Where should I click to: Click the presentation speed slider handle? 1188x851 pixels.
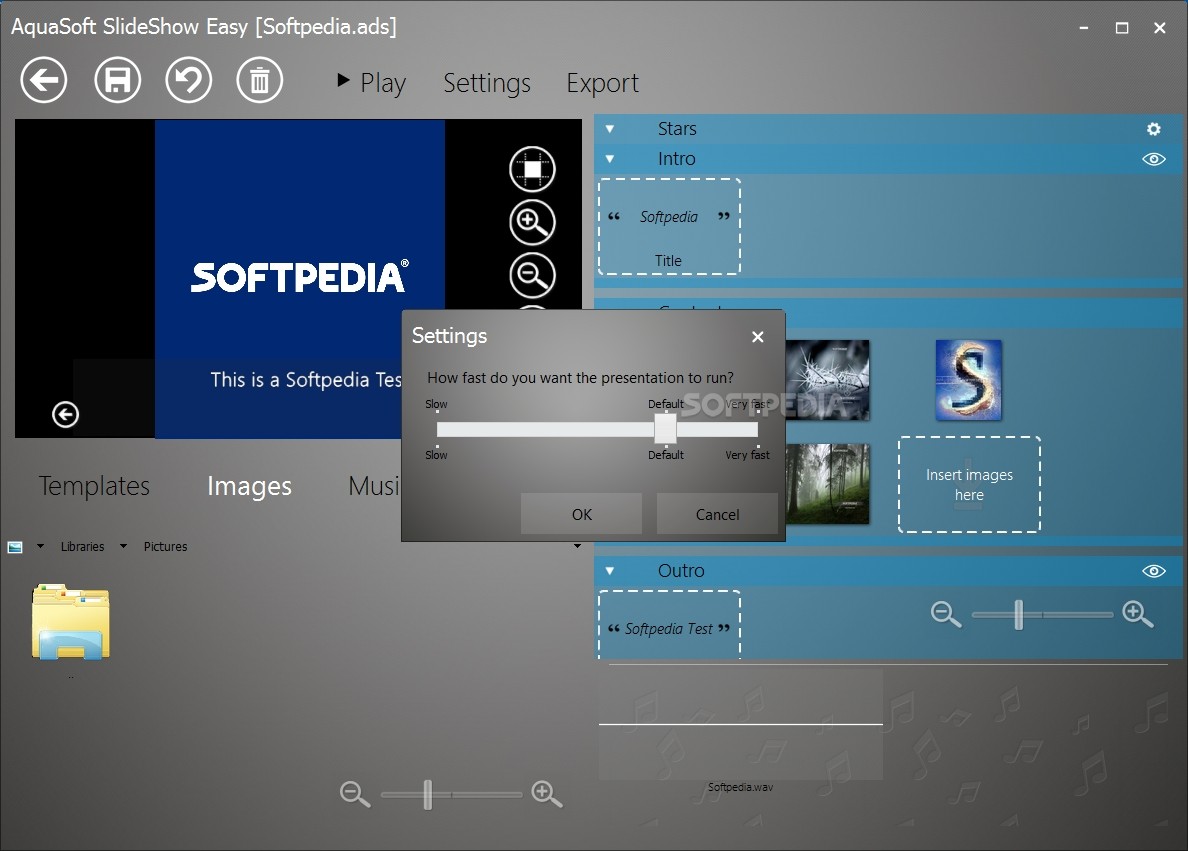point(665,429)
